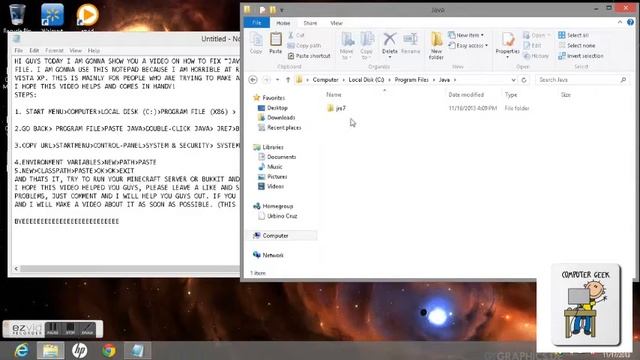Open the Recycle Bin desktop icon
640x360 pixels.
coord(17,17)
